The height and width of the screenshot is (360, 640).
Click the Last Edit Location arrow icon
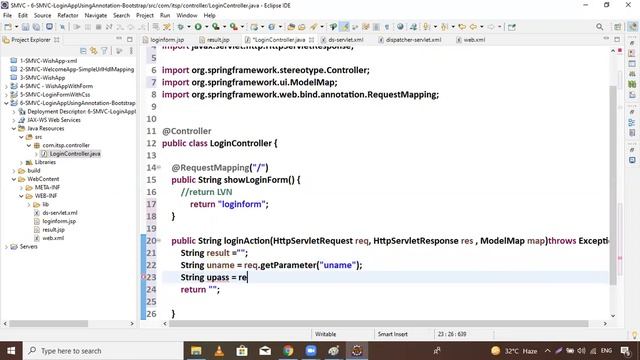[x=462, y=27]
